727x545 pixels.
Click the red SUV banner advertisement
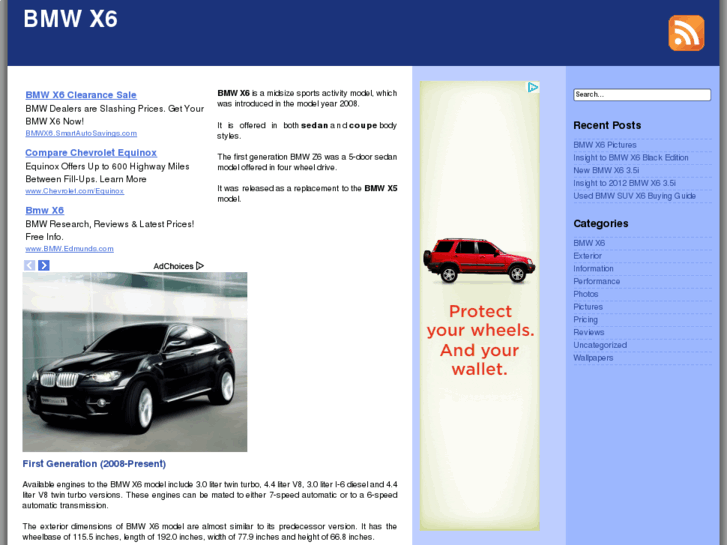pyautogui.click(x=480, y=306)
